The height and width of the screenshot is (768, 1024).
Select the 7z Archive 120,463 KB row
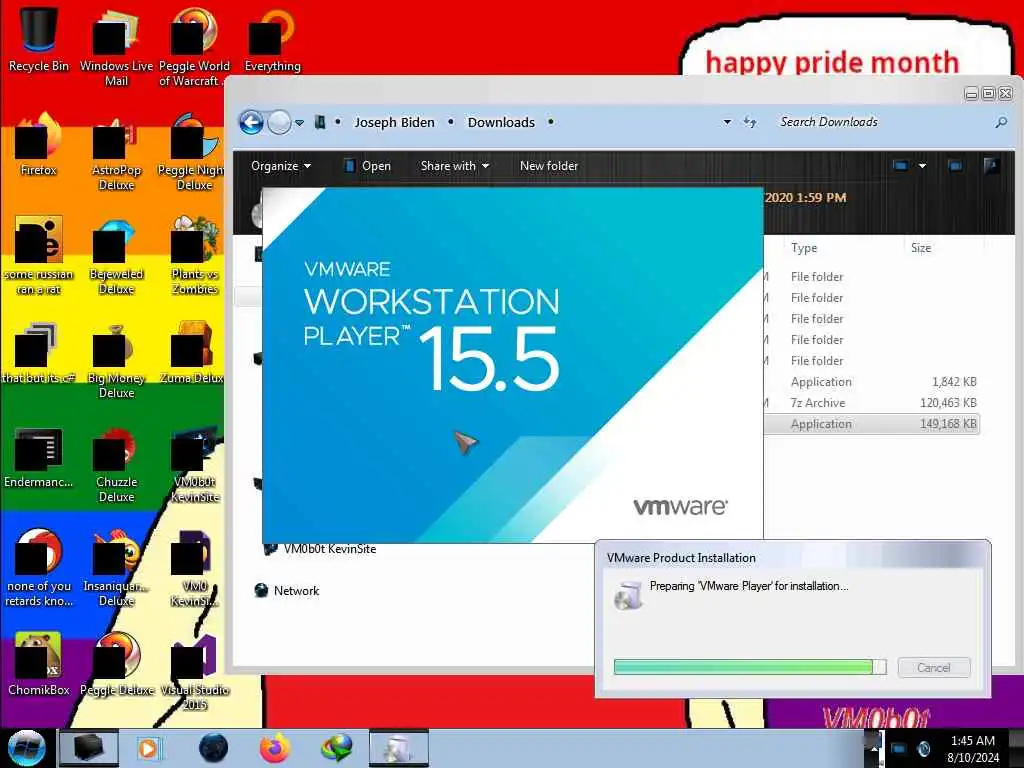(x=872, y=403)
